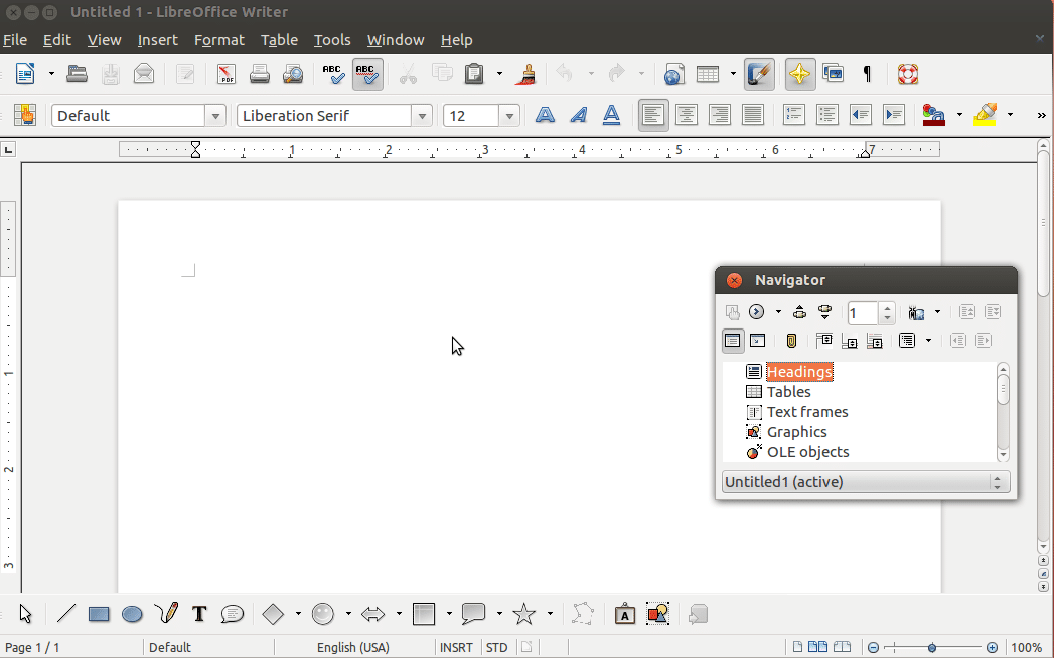Select the Freeform Line pencil tool

(166, 613)
